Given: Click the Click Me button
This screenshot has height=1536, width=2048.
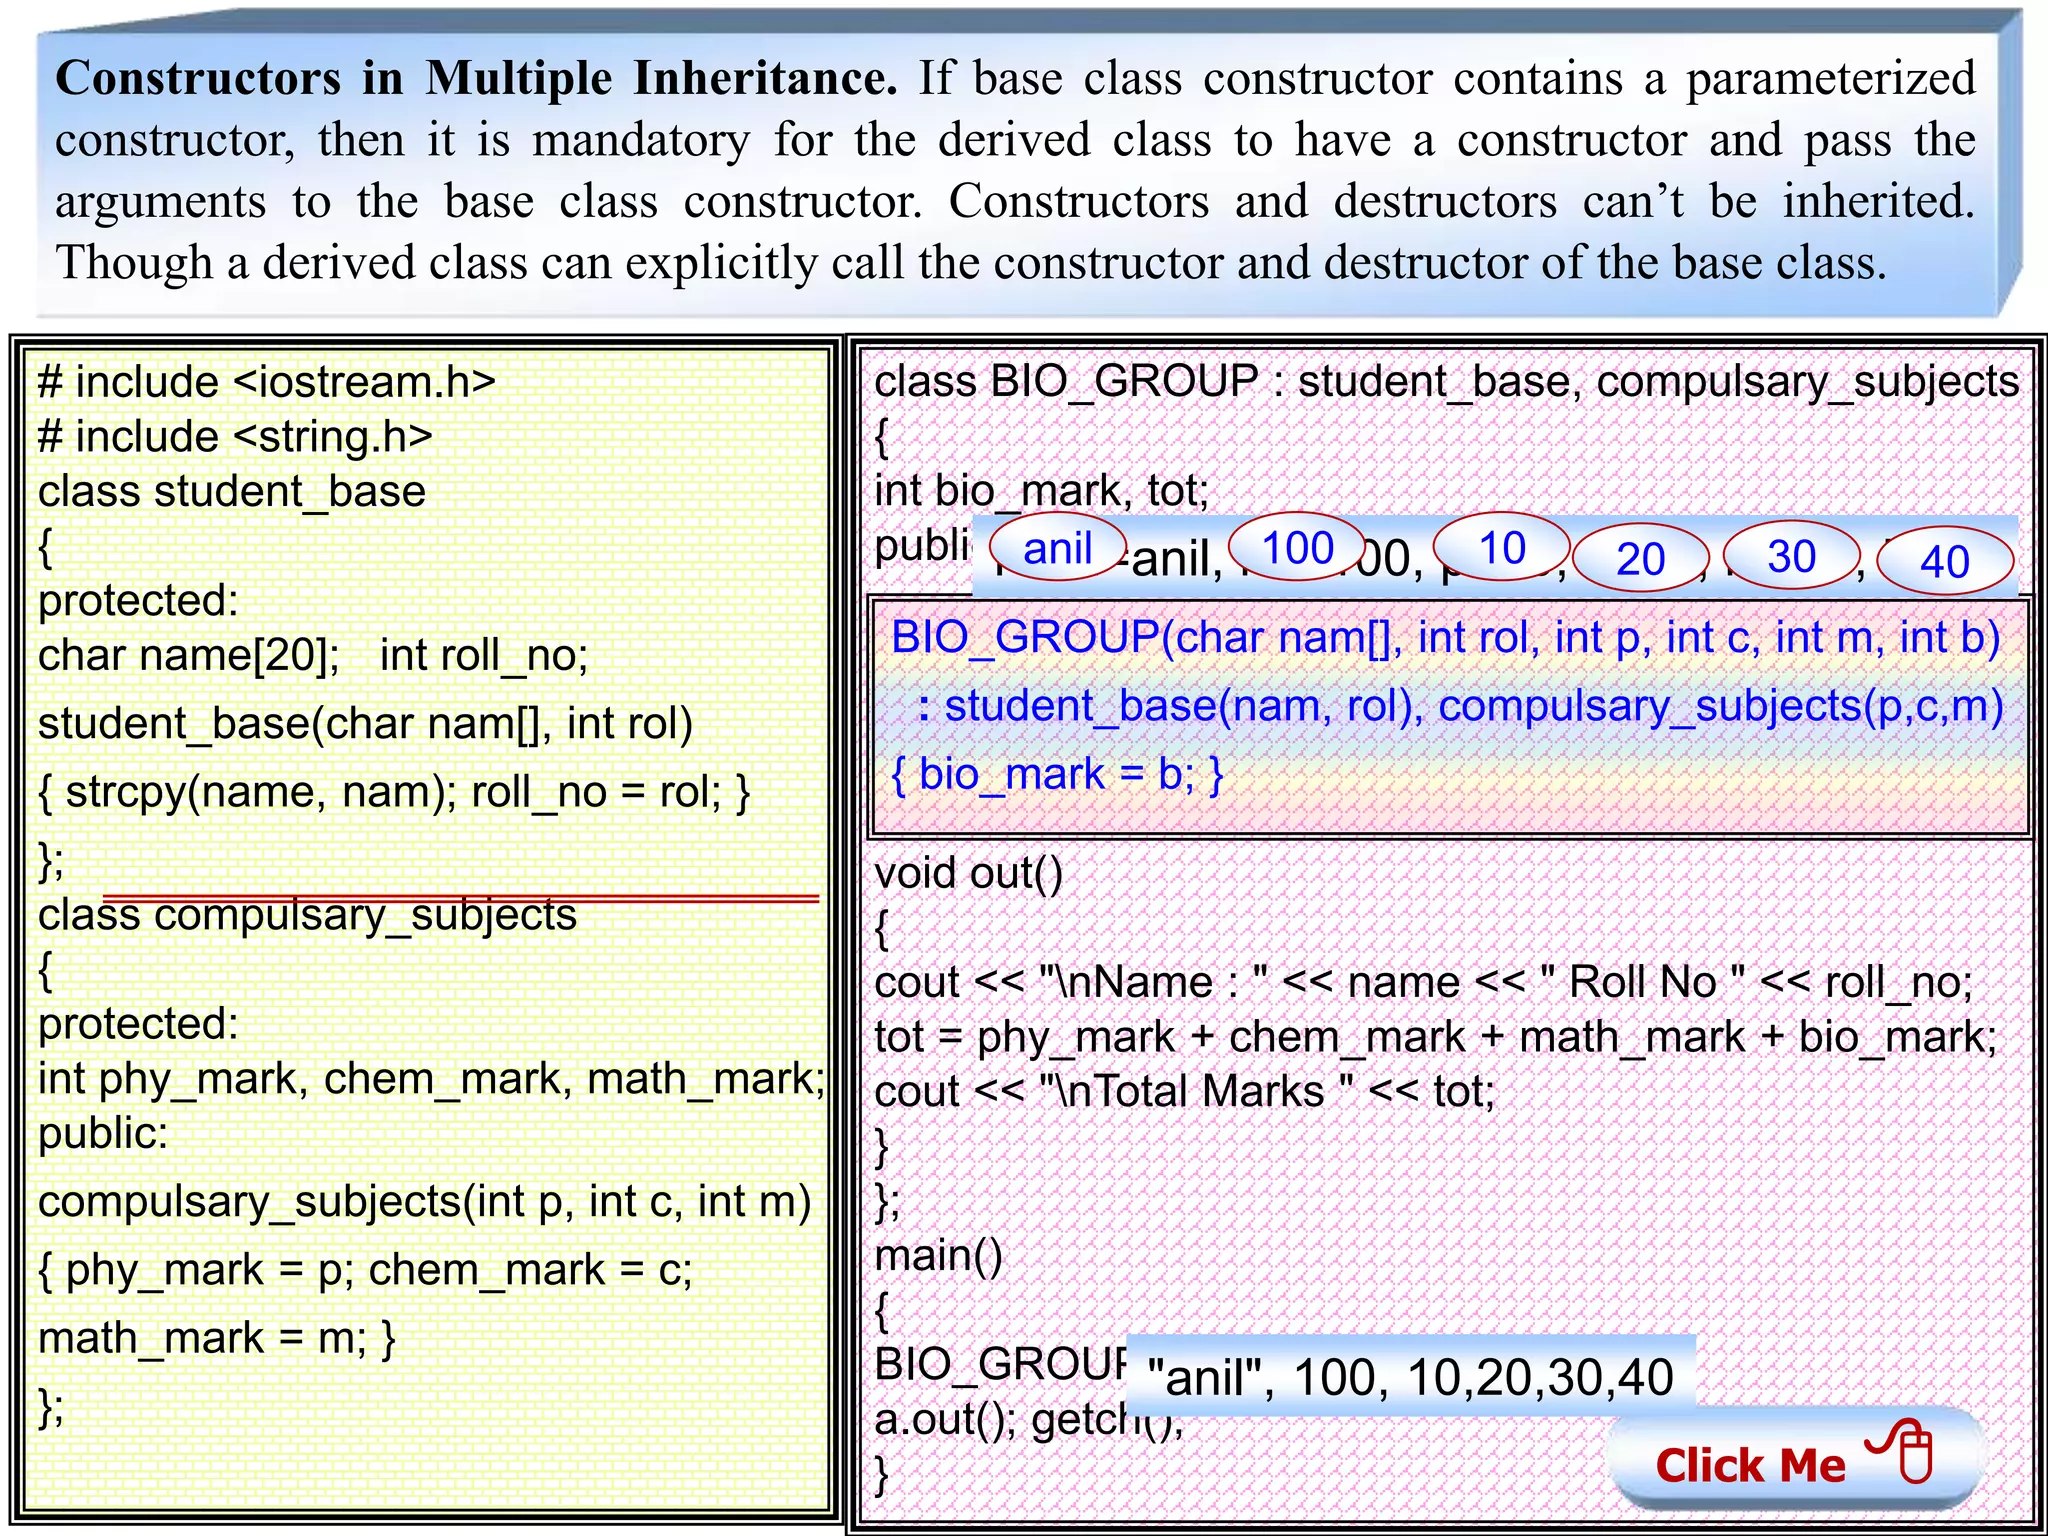Looking at the screenshot, I should tap(1797, 1459).
